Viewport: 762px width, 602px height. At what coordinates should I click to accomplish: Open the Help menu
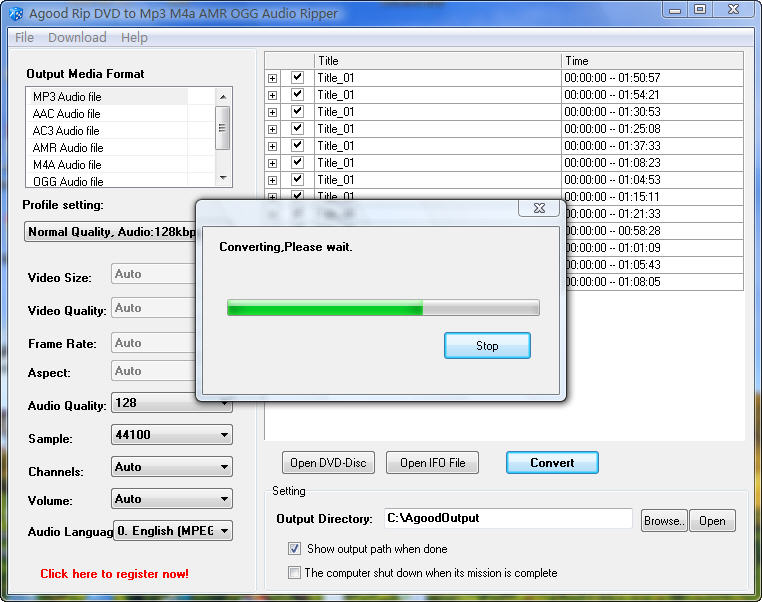tap(134, 37)
